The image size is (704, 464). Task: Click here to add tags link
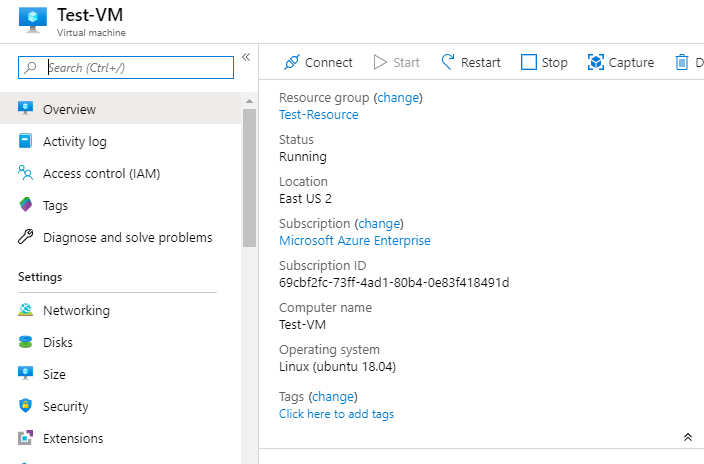point(336,414)
